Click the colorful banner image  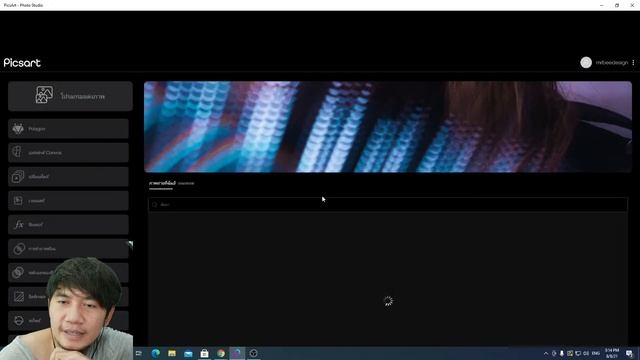point(388,127)
